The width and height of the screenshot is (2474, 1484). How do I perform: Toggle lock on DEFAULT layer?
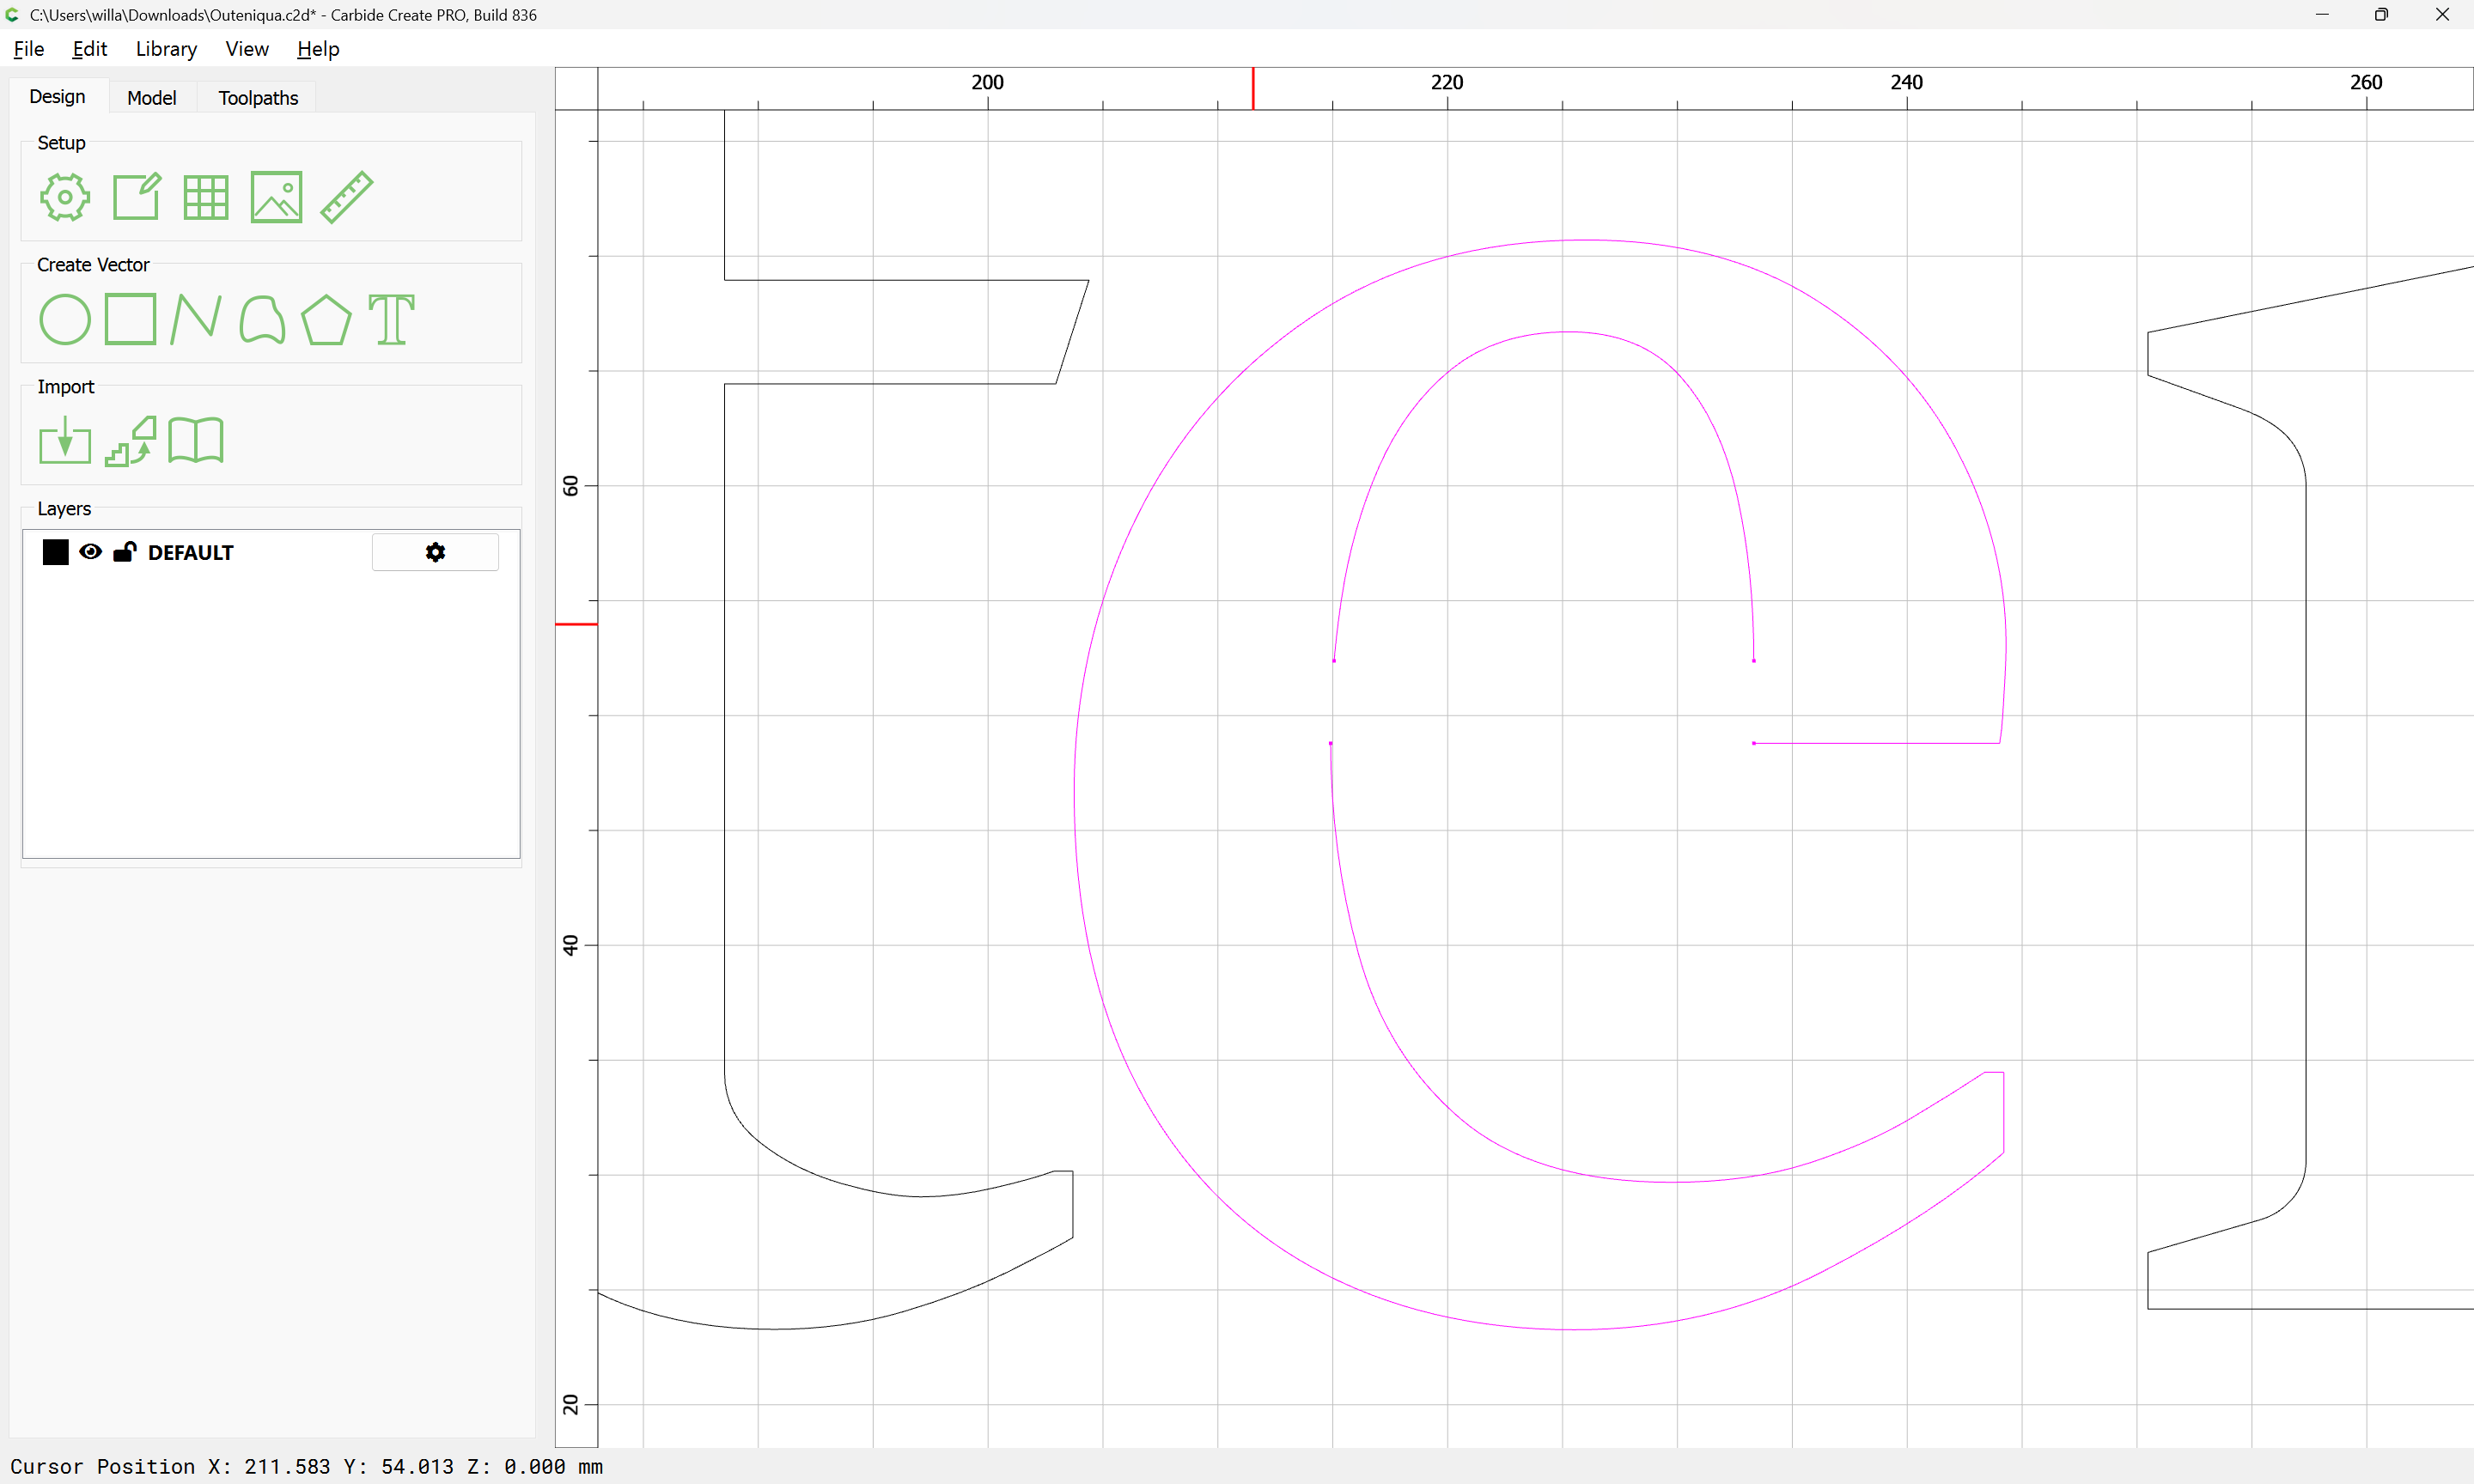(x=125, y=552)
